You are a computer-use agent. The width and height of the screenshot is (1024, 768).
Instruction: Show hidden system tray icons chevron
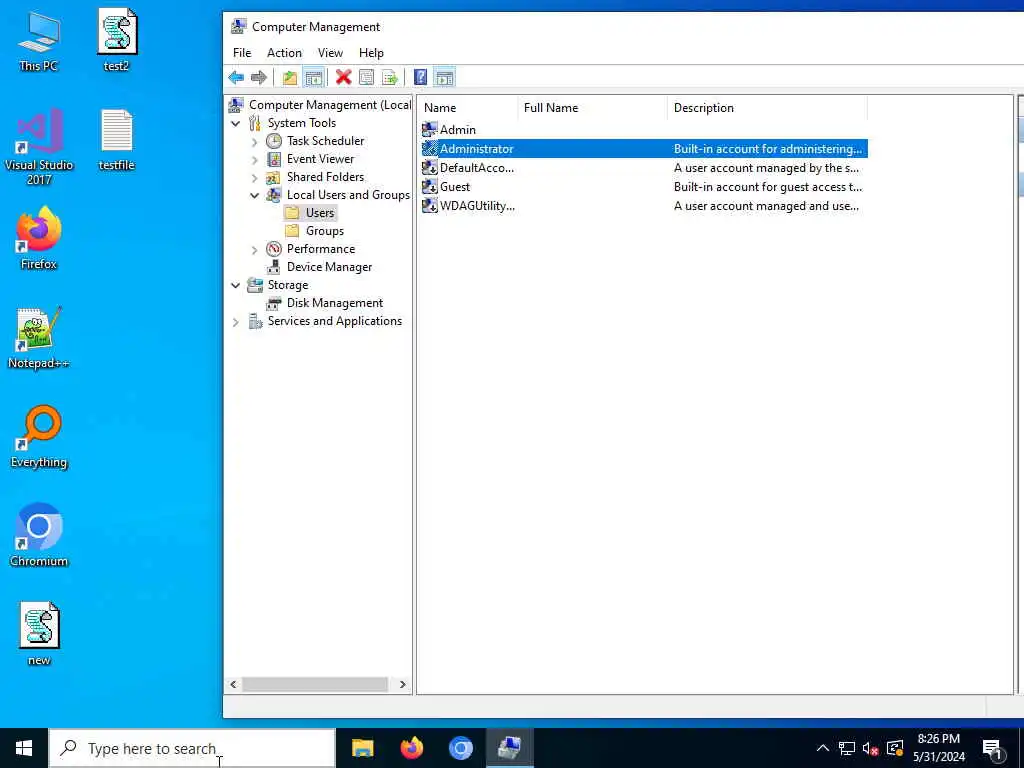coord(823,748)
